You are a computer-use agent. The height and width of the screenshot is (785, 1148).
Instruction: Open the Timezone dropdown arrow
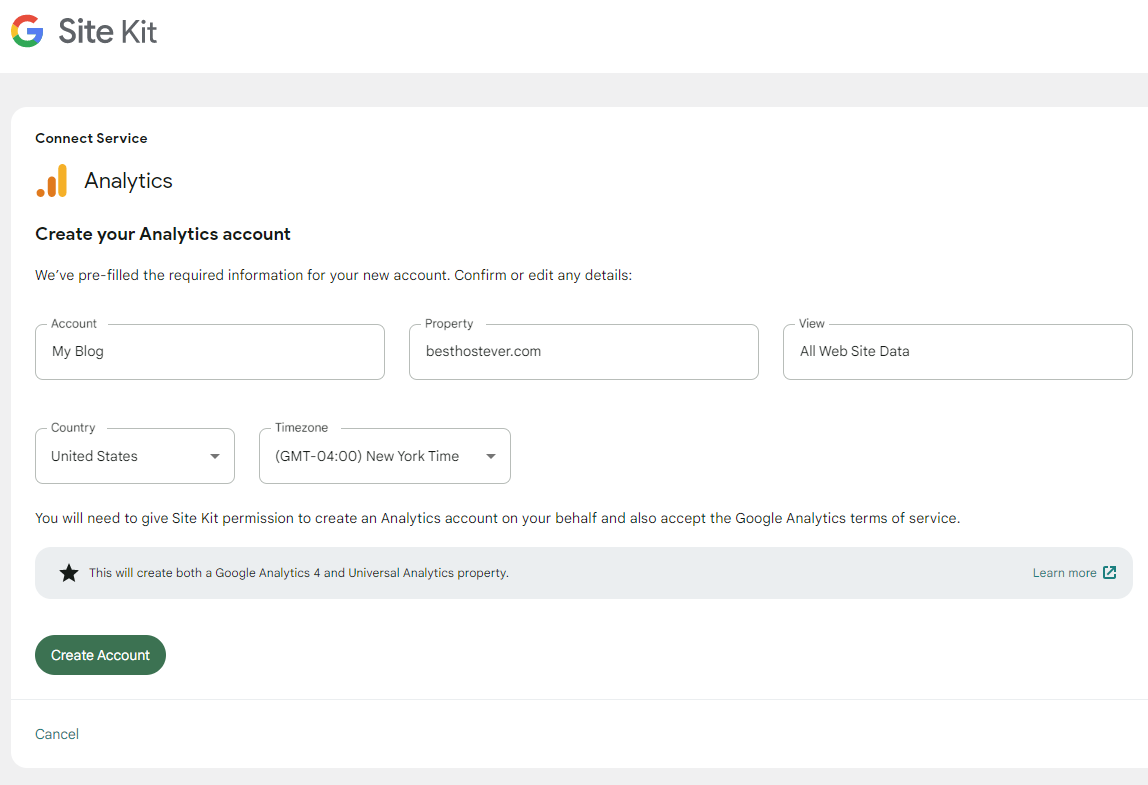tap(491, 456)
